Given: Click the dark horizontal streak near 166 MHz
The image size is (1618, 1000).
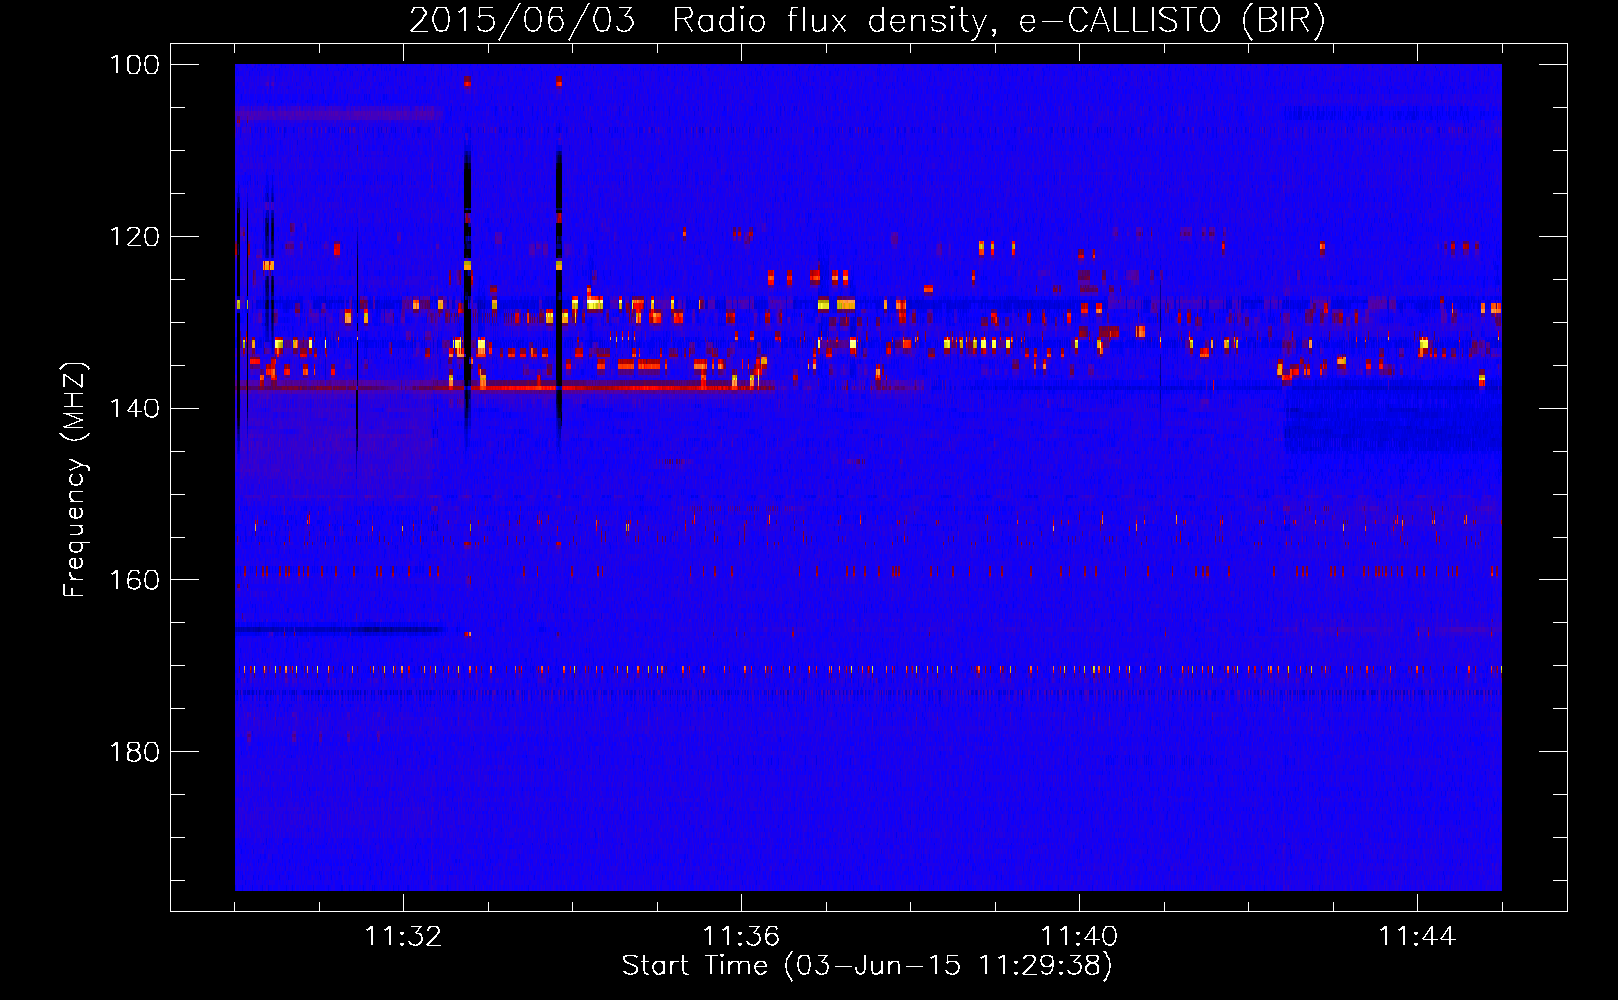Looking at the screenshot, I should point(340,630).
